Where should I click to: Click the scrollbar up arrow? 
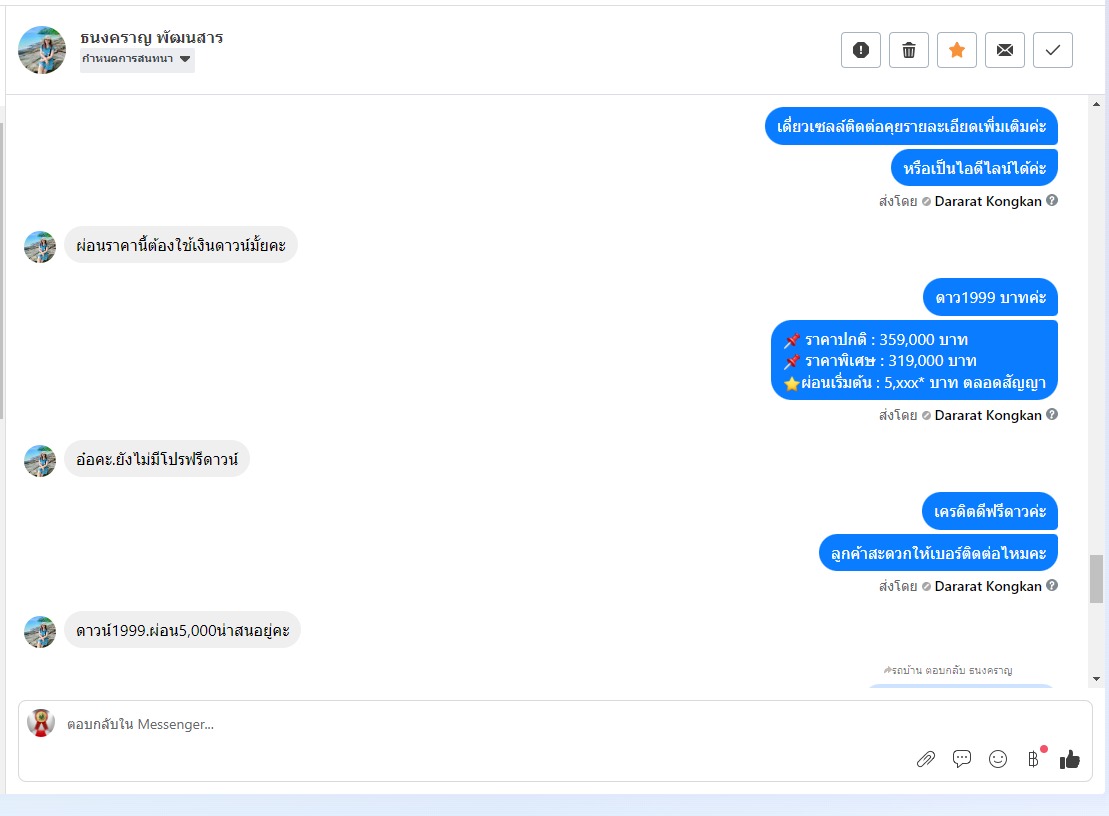click(x=1096, y=104)
